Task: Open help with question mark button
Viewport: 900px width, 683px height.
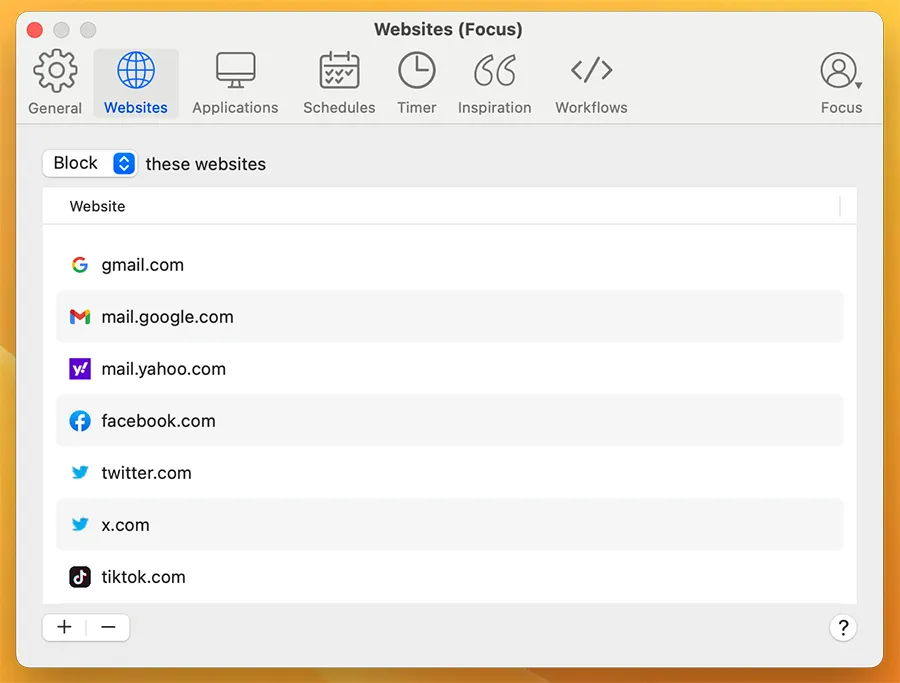Action: tap(843, 627)
